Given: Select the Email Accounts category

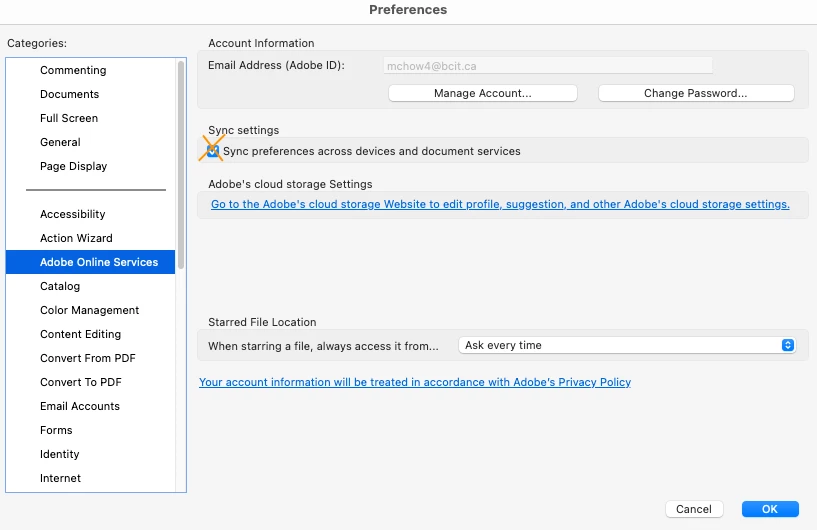Looking at the screenshot, I should pyautogui.click(x=80, y=406).
